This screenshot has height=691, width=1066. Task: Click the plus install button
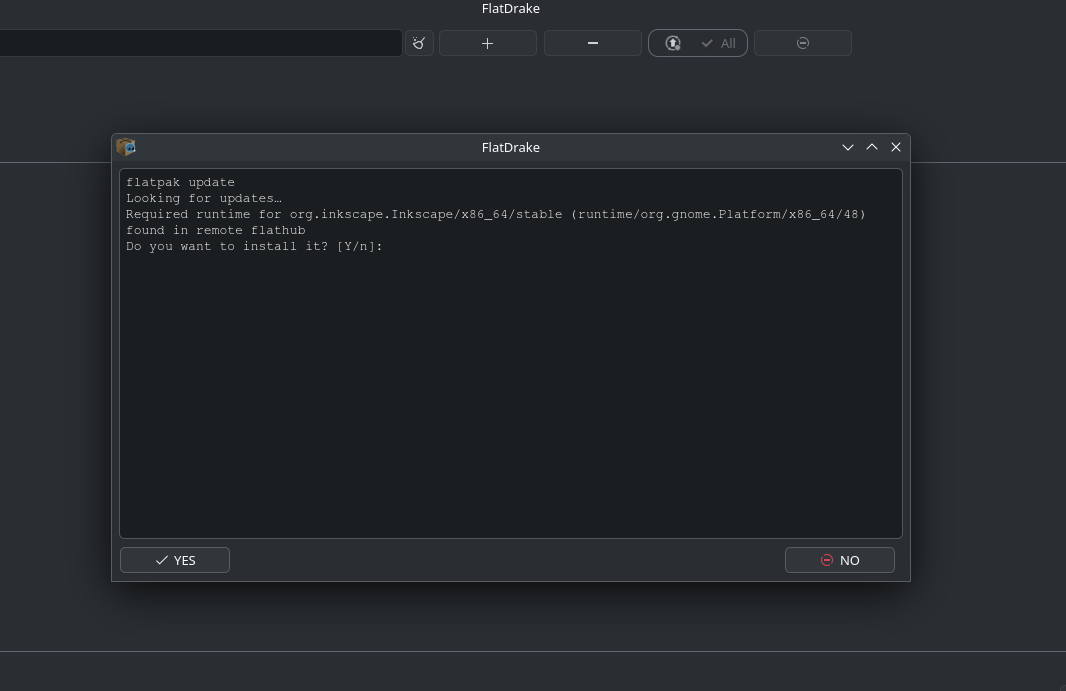pyautogui.click(x=487, y=44)
